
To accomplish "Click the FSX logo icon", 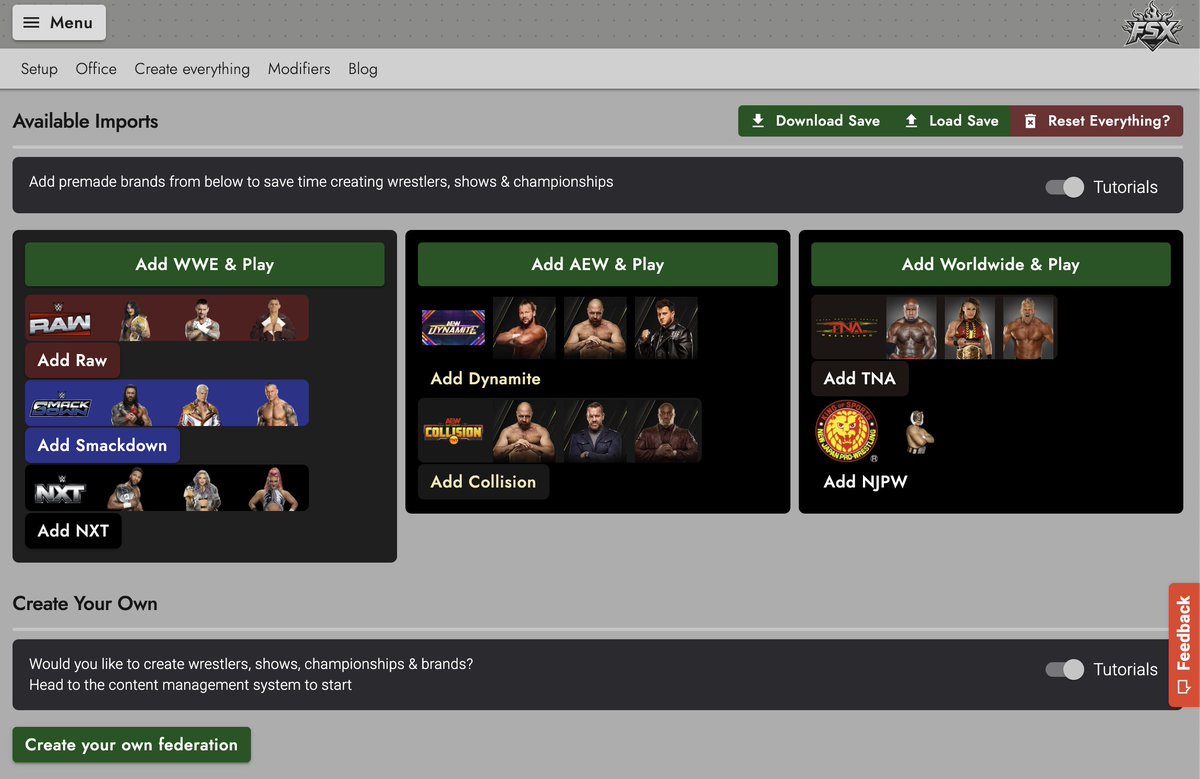I will 1152,25.
